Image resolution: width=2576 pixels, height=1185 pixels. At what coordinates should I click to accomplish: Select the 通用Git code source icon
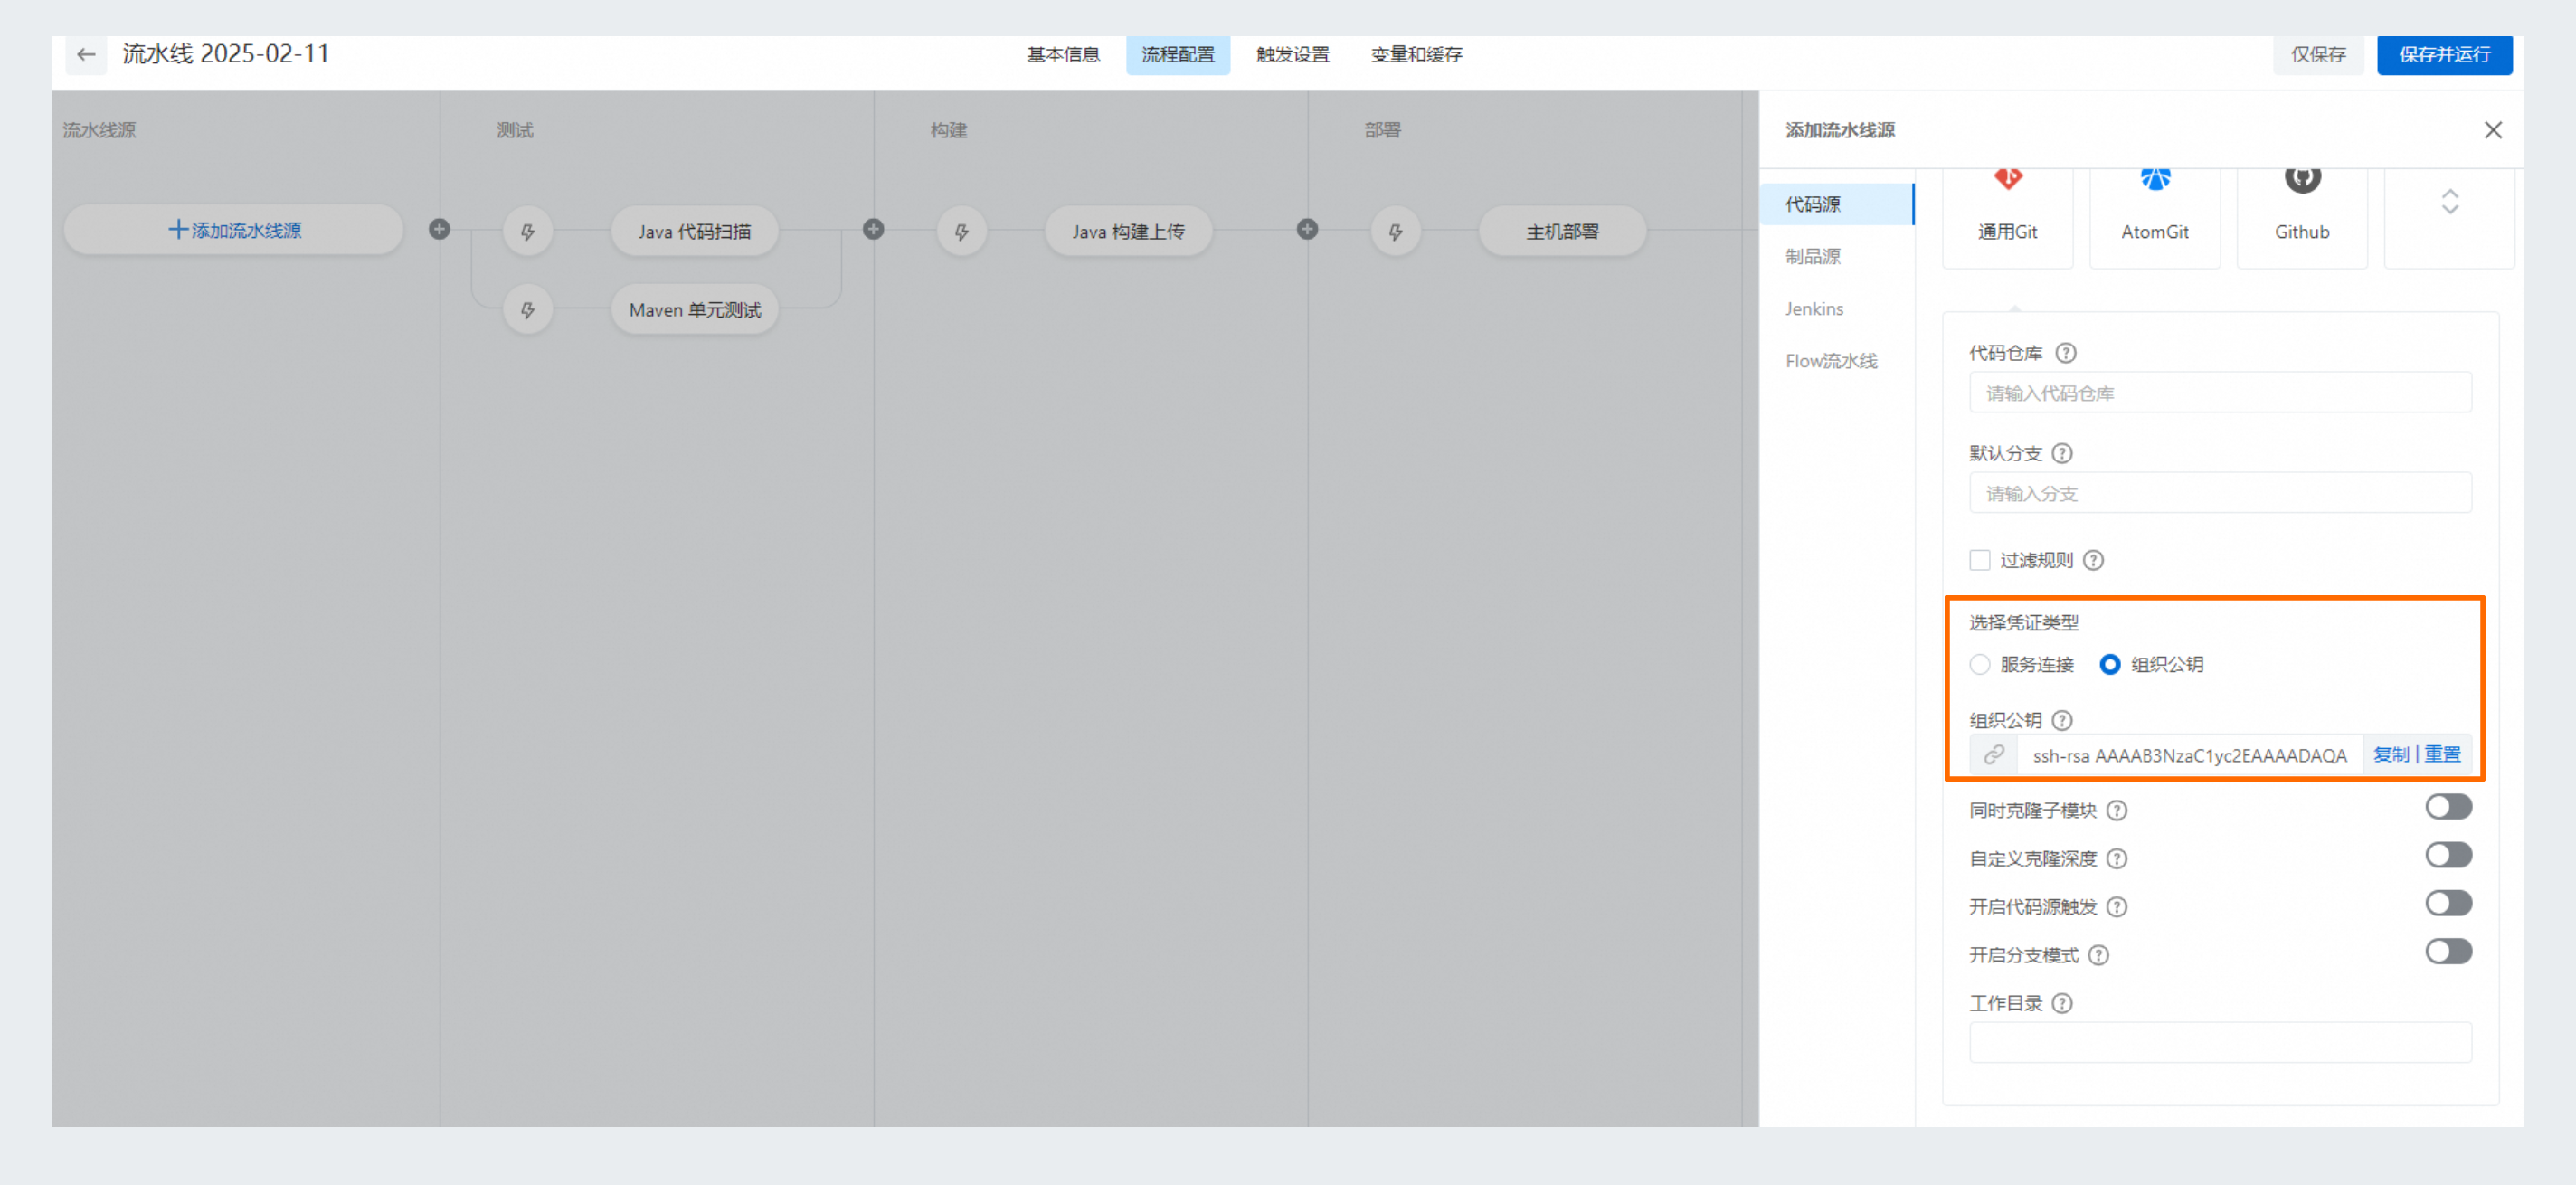(2007, 217)
